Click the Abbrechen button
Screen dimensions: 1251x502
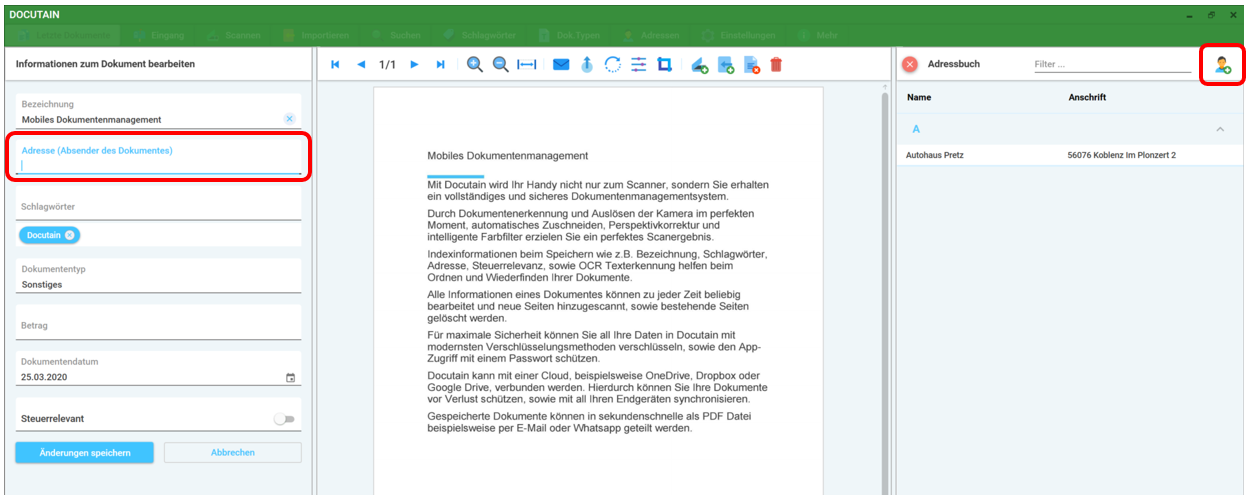[233, 453]
